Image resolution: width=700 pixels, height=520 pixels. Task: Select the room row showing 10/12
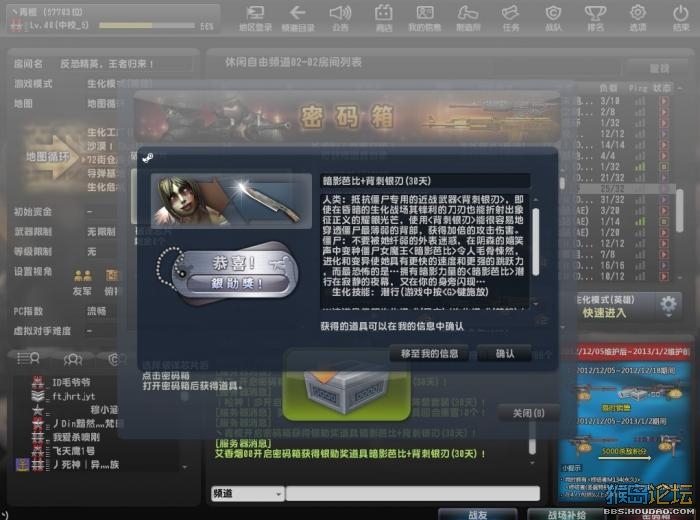623,276
